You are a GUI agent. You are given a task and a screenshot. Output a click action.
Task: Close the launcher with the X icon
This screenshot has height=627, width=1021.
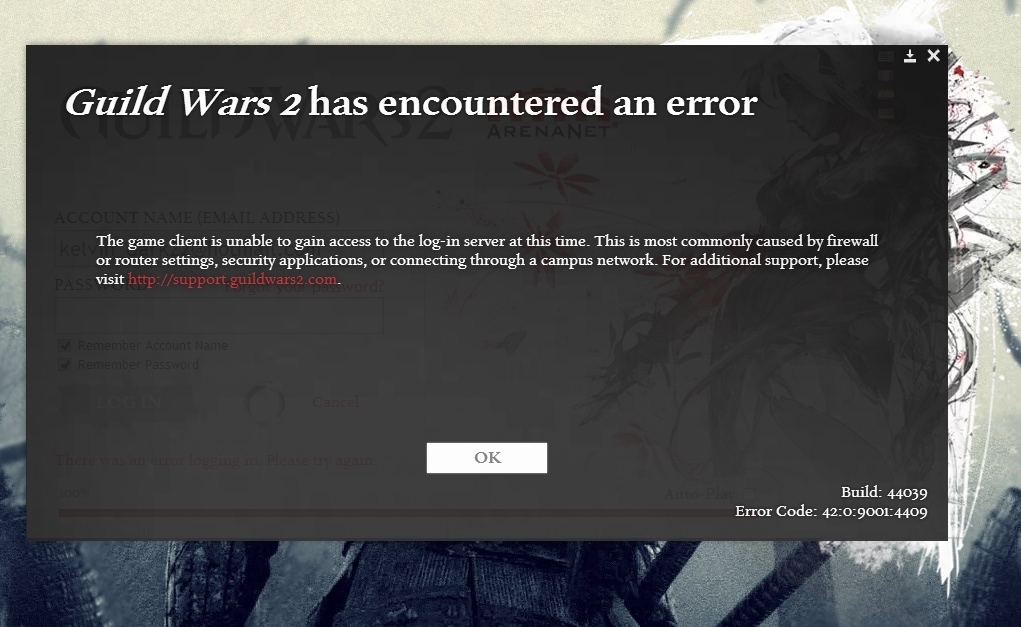pos(933,56)
